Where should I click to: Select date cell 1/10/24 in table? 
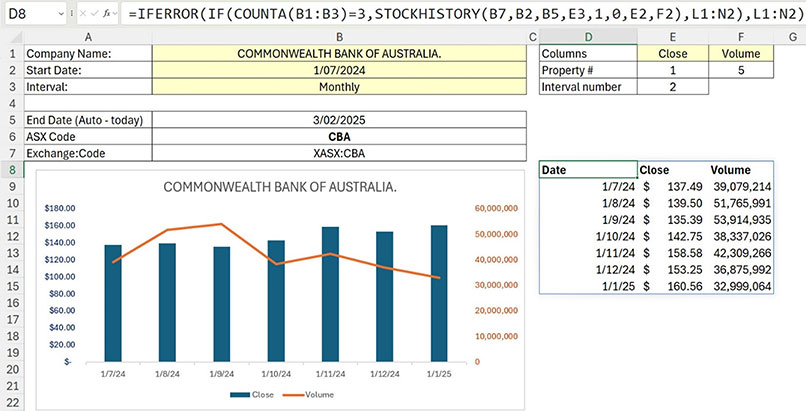click(589, 236)
